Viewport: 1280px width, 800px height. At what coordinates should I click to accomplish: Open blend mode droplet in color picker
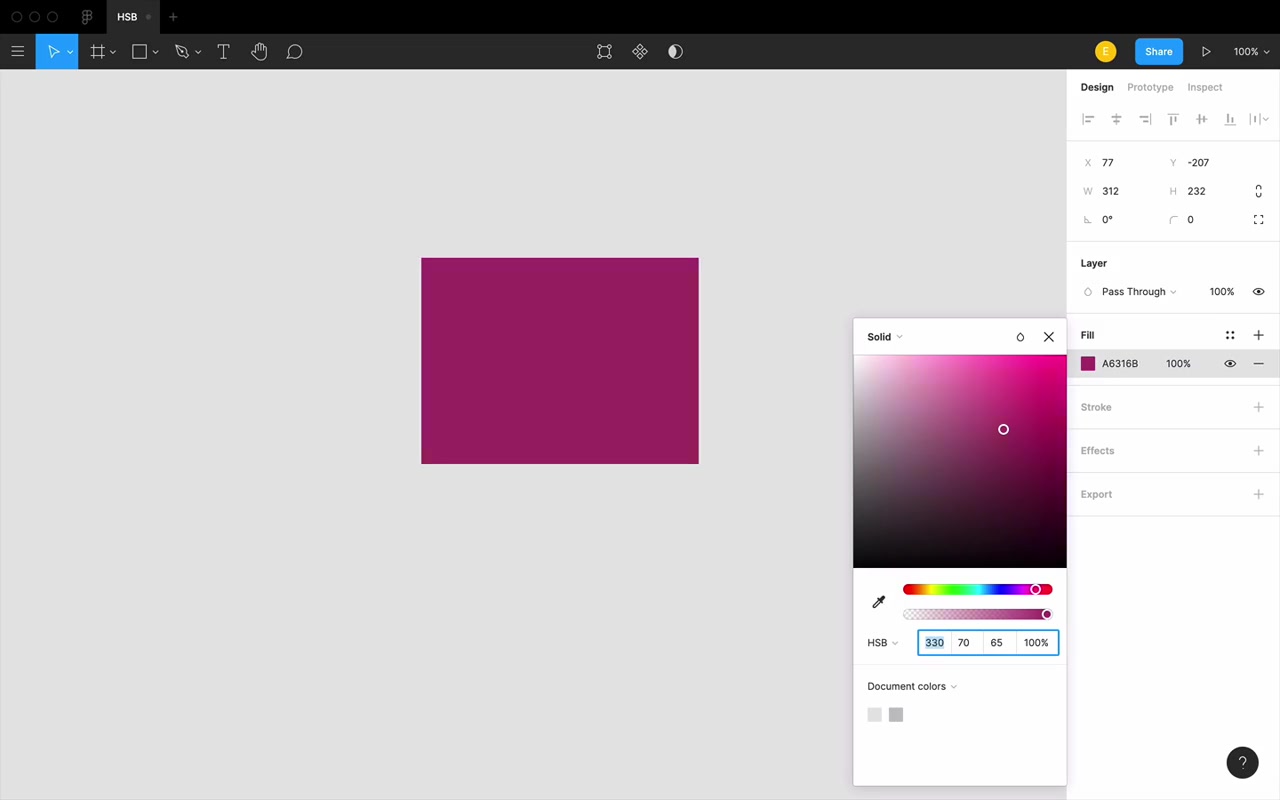tap(1020, 337)
